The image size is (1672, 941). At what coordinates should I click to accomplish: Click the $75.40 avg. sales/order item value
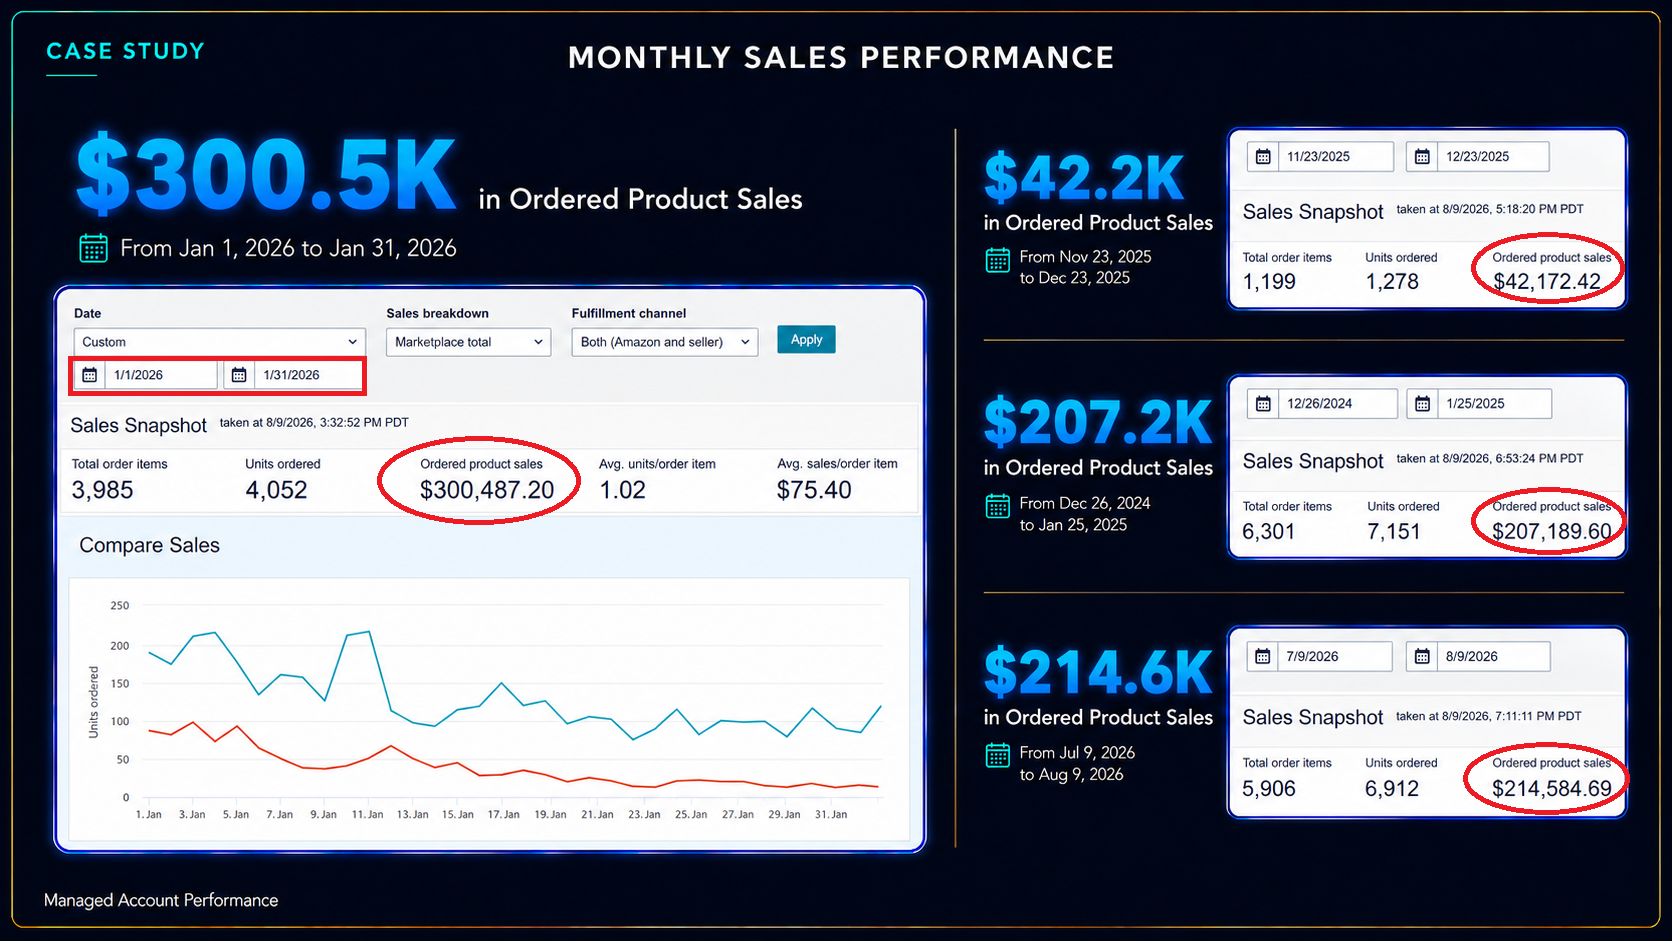[x=814, y=490]
